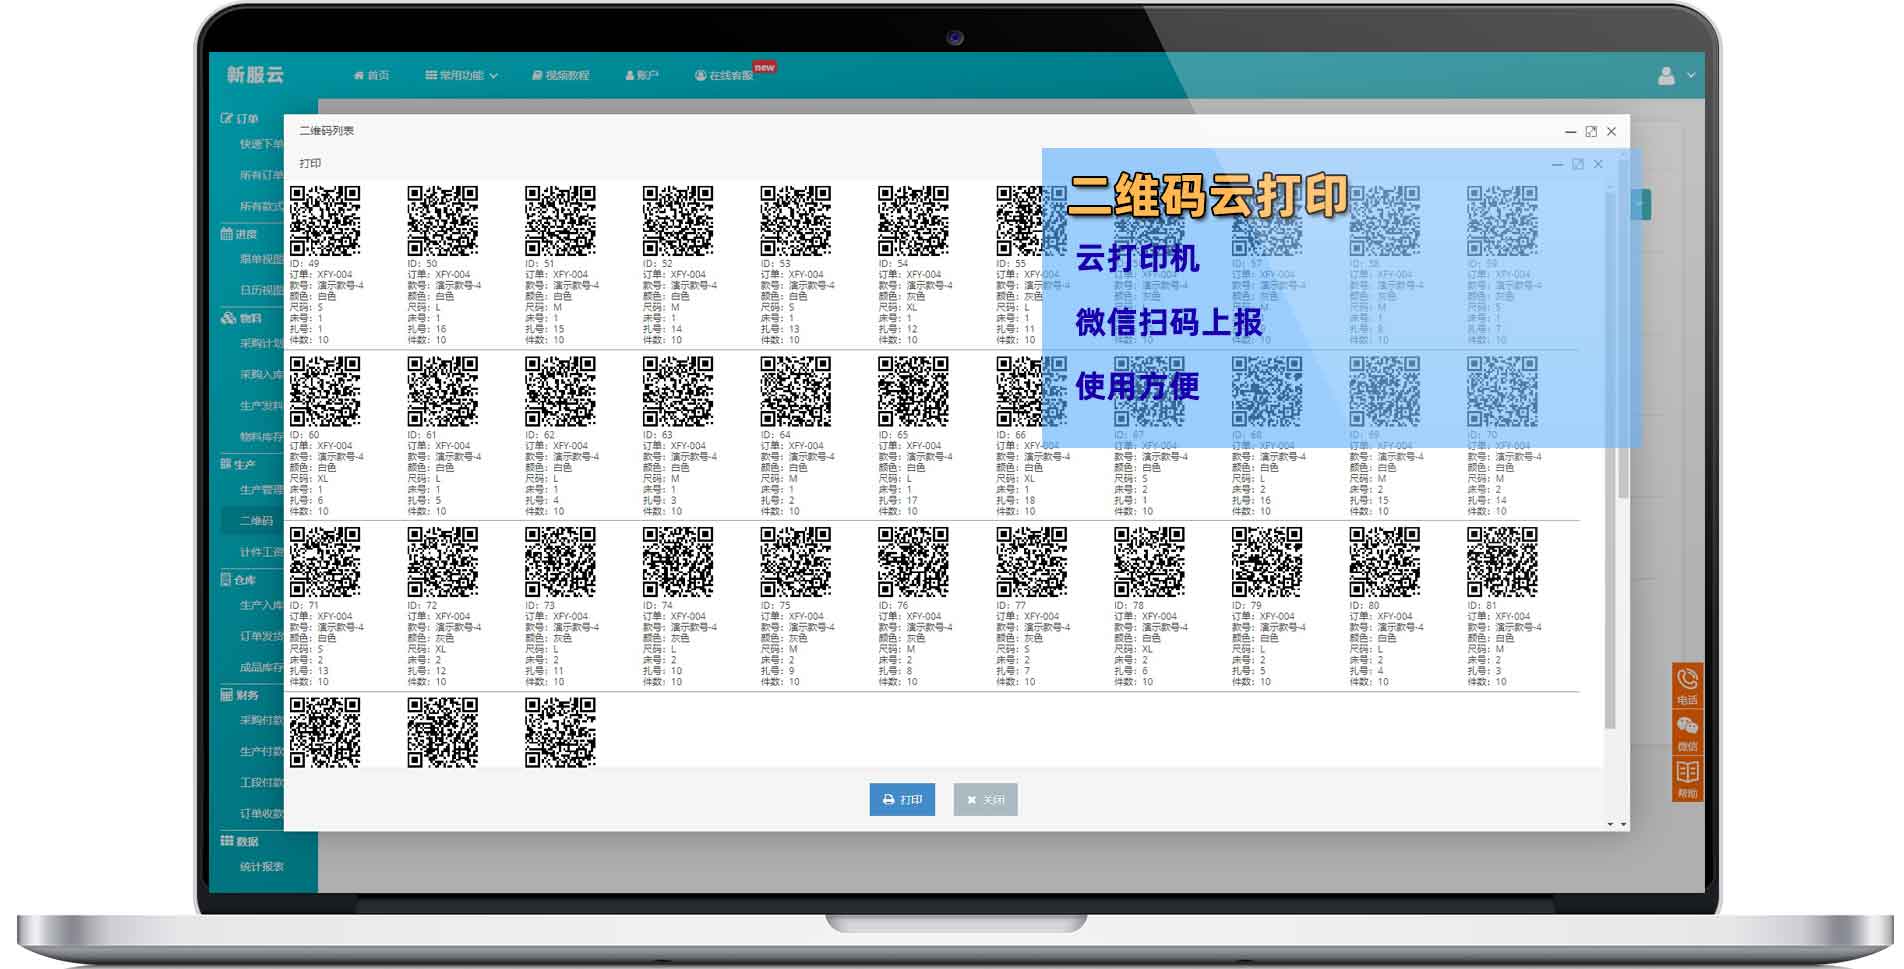Go to 首页 in the top navigation

click(x=373, y=74)
